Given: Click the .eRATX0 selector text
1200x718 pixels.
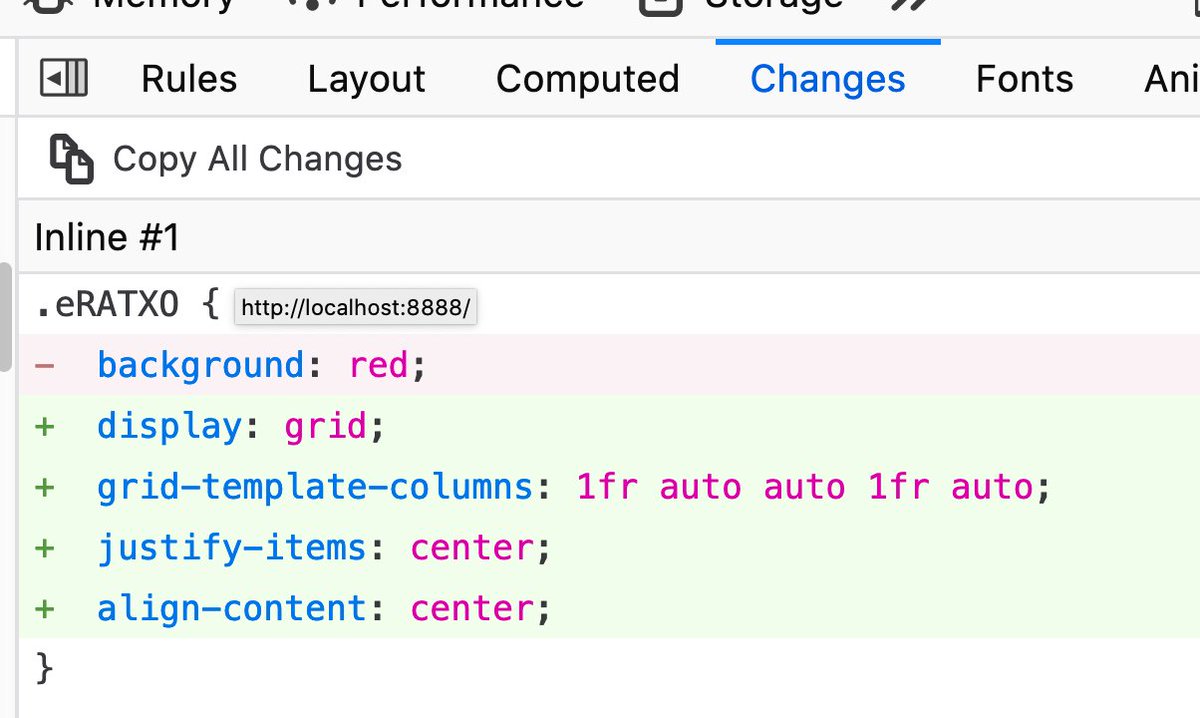Looking at the screenshot, I should click(x=107, y=304).
